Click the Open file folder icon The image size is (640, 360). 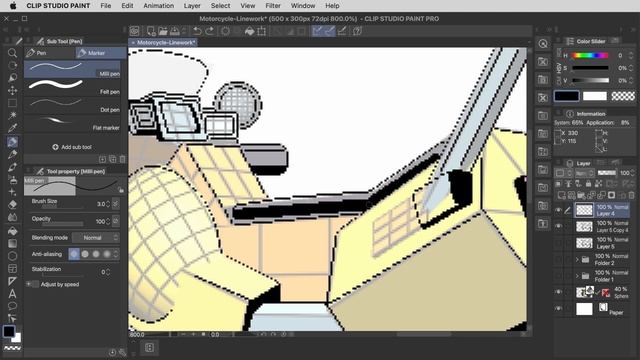click(163, 31)
